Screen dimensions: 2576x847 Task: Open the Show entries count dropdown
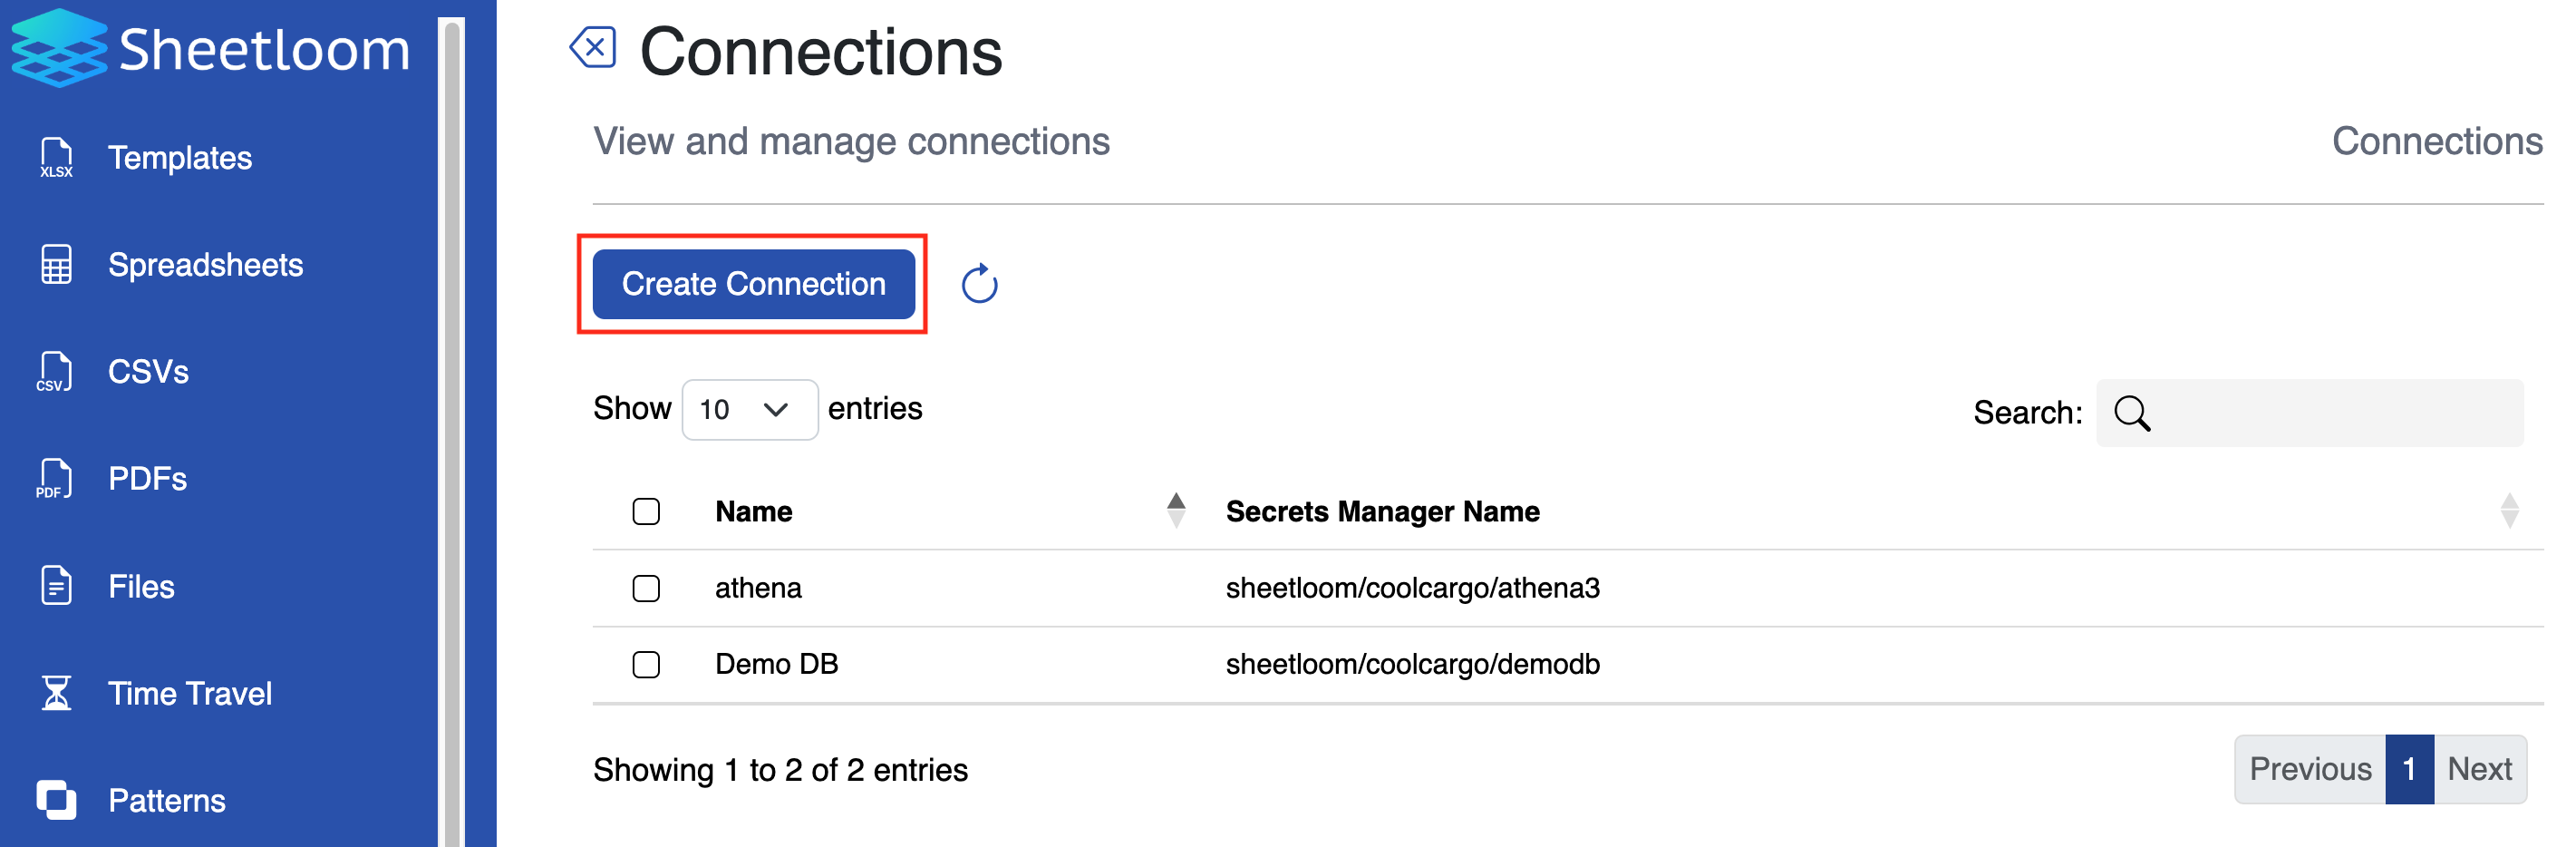pyautogui.click(x=749, y=409)
